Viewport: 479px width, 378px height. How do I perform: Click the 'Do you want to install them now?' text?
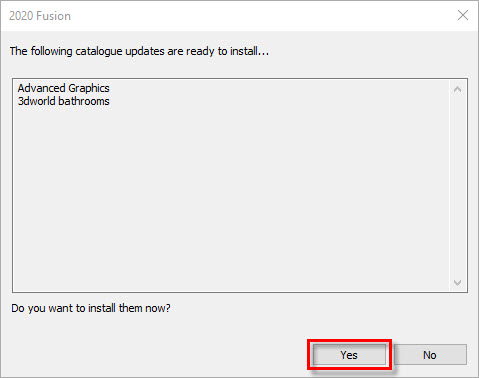(x=91, y=308)
